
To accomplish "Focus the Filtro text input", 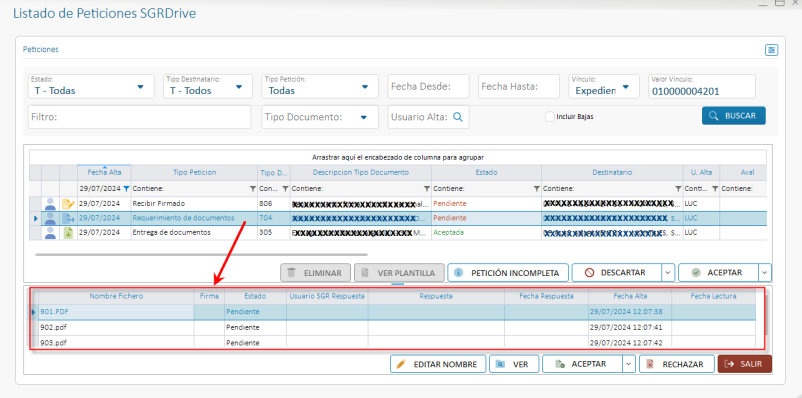I will coord(140,117).
